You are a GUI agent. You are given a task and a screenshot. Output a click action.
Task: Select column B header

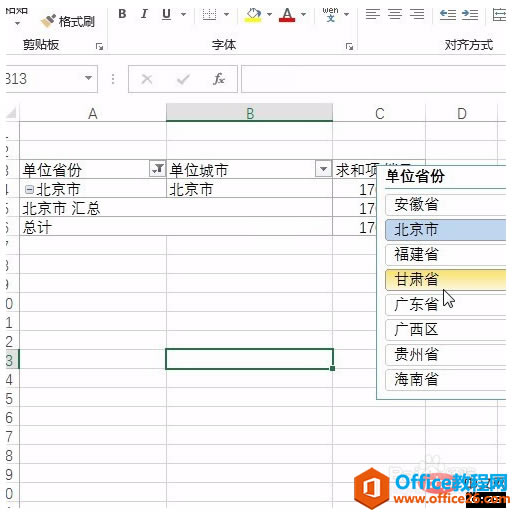click(250, 113)
